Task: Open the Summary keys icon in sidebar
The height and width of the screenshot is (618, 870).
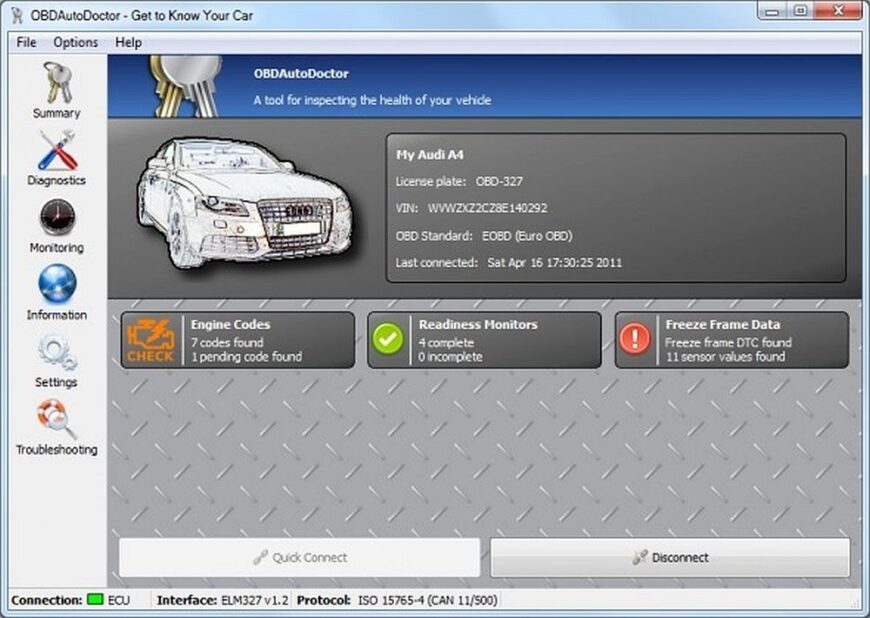Action: click(56, 84)
